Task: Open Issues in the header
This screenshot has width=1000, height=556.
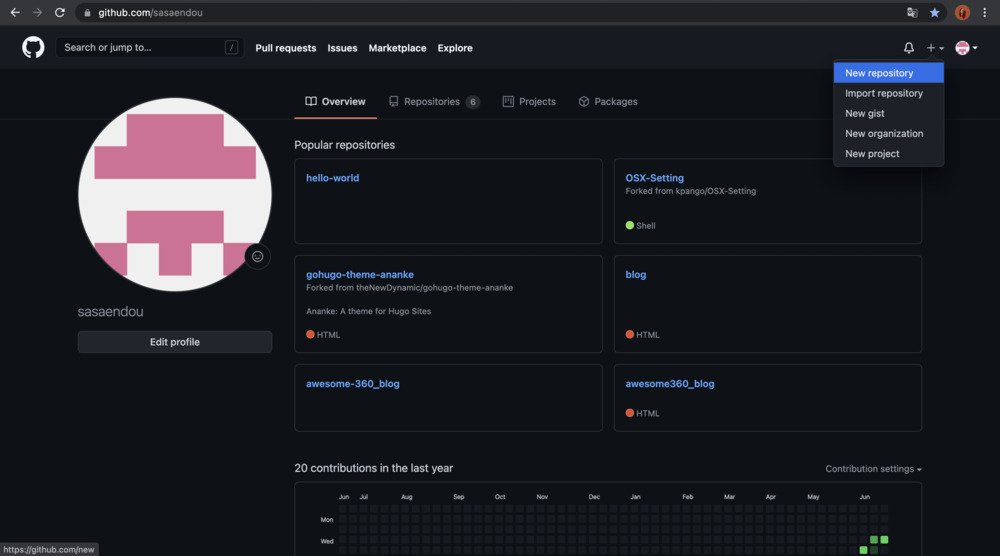Action: point(342,48)
